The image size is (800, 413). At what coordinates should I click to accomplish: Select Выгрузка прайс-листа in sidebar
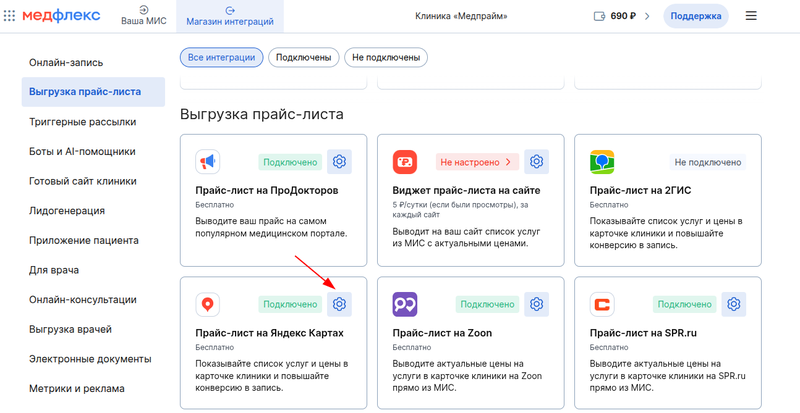pos(93,92)
